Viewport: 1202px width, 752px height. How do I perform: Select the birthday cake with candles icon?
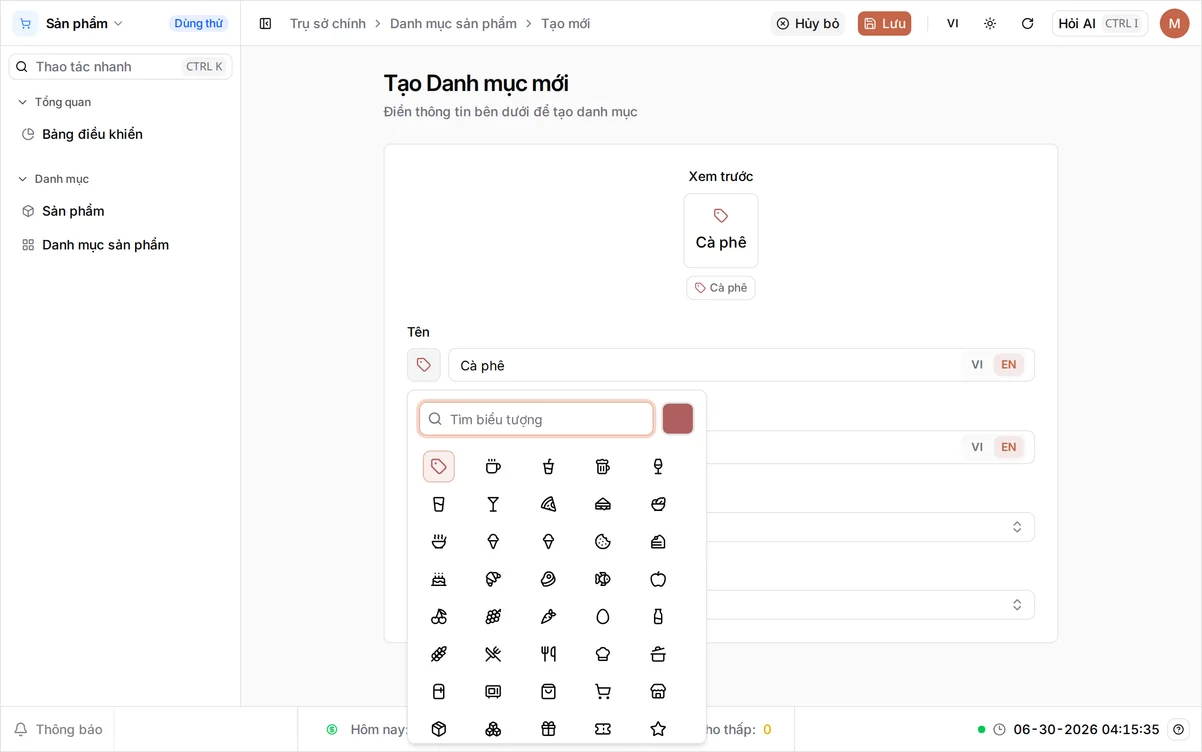tap(439, 579)
